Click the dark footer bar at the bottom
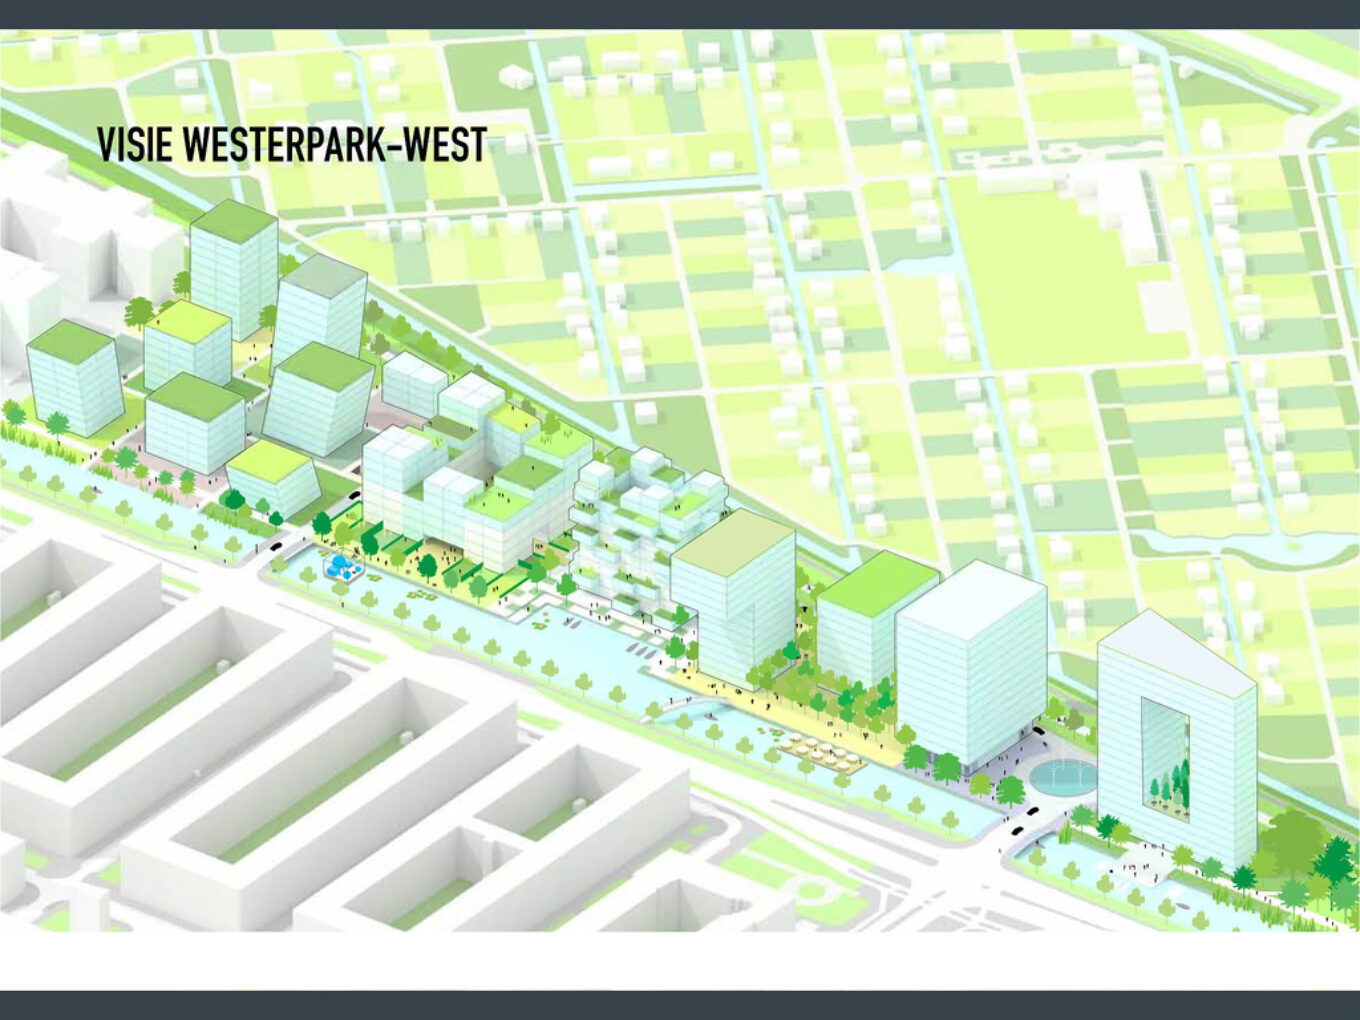Screen dimensions: 1360x1020 (680, 1005)
